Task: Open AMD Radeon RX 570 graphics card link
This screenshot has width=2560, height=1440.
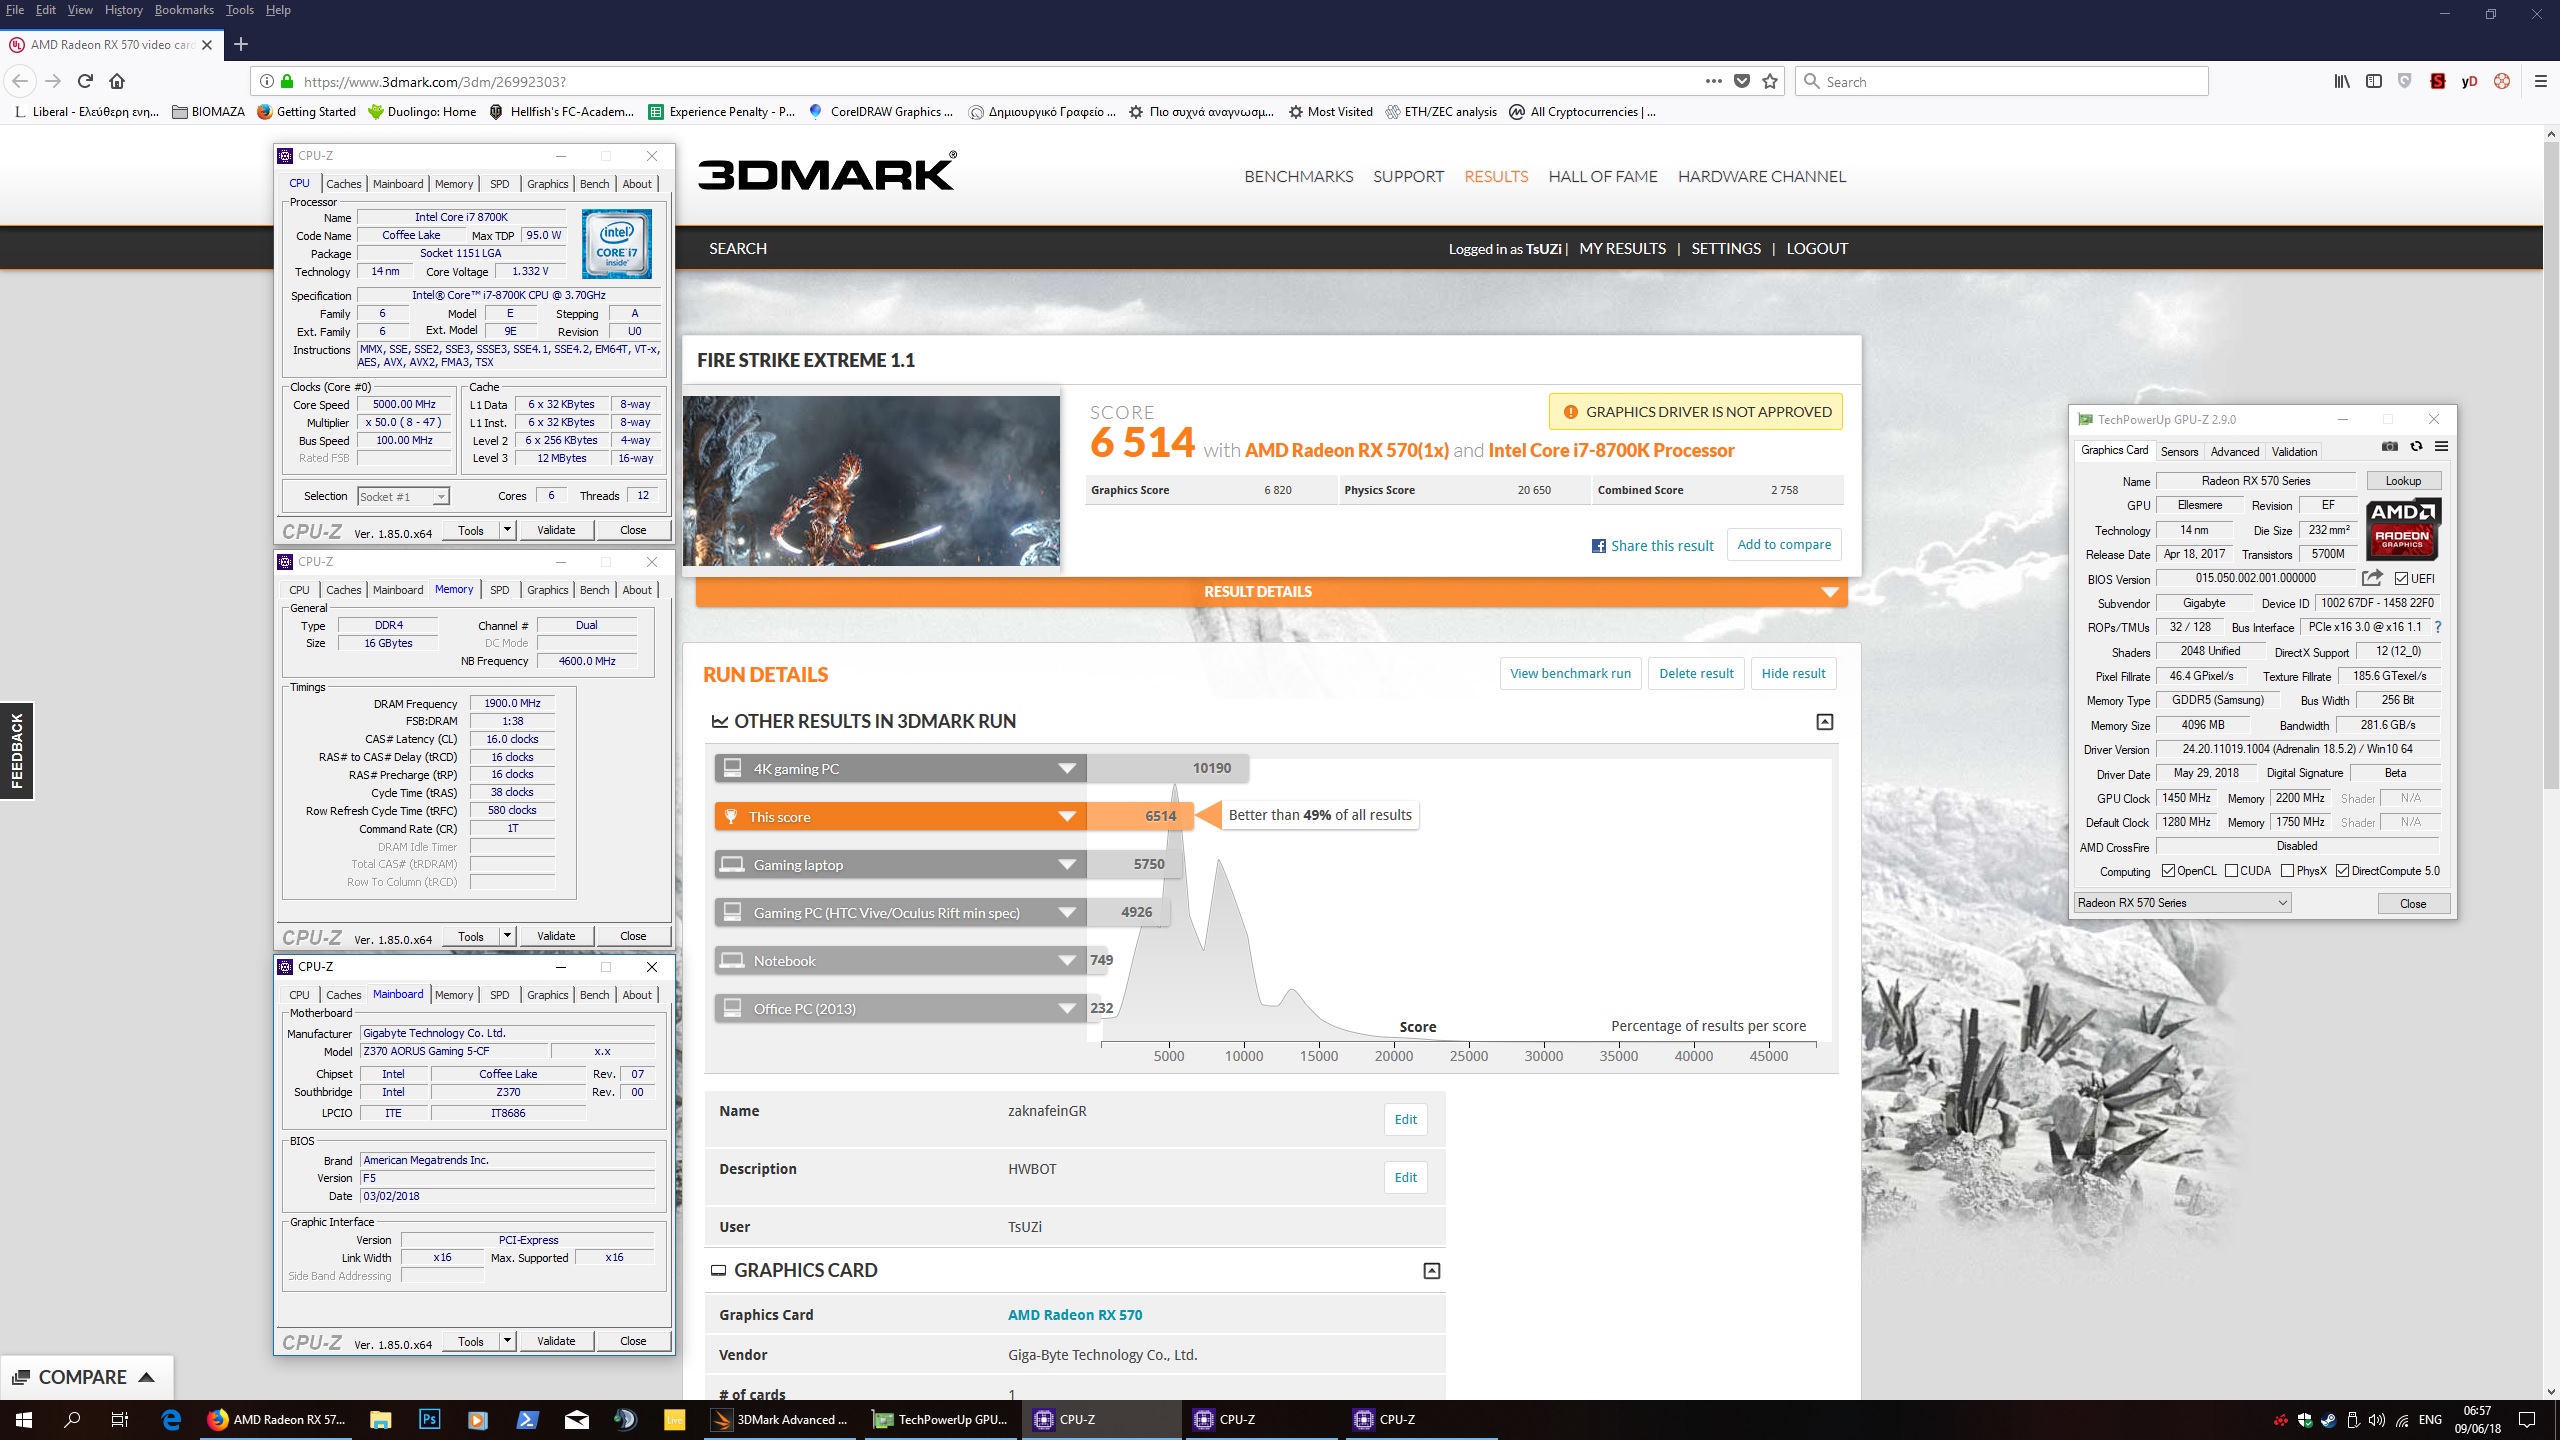Action: (x=1075, y=1315)
